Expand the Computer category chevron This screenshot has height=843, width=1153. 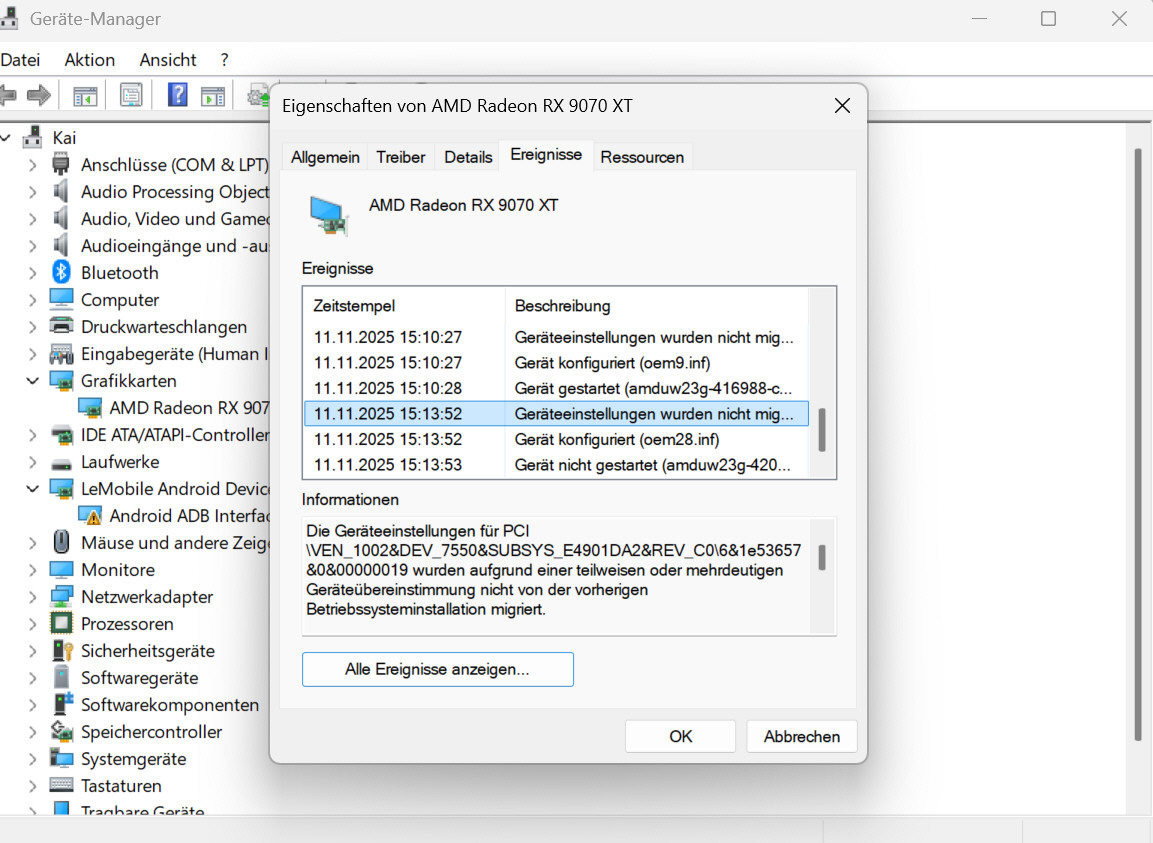[x=32, y=300]
